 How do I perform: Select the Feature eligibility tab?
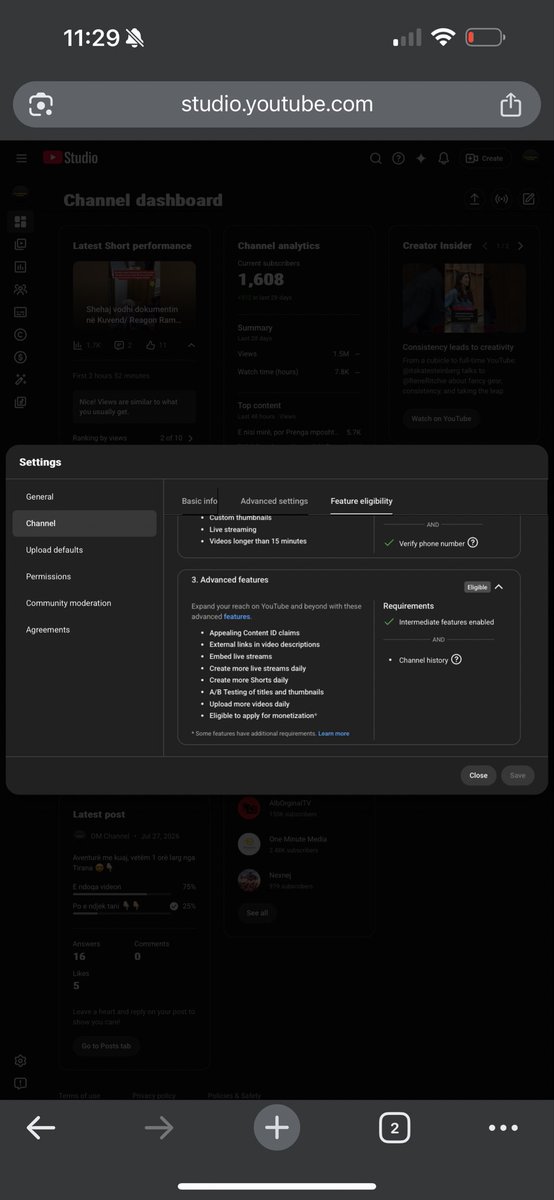point(362,501)
